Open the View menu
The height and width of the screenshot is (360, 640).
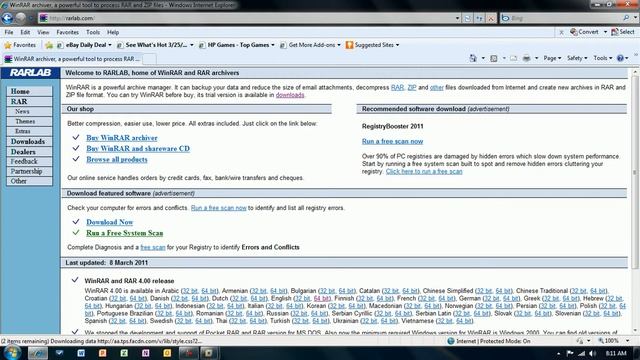point(43,32)
